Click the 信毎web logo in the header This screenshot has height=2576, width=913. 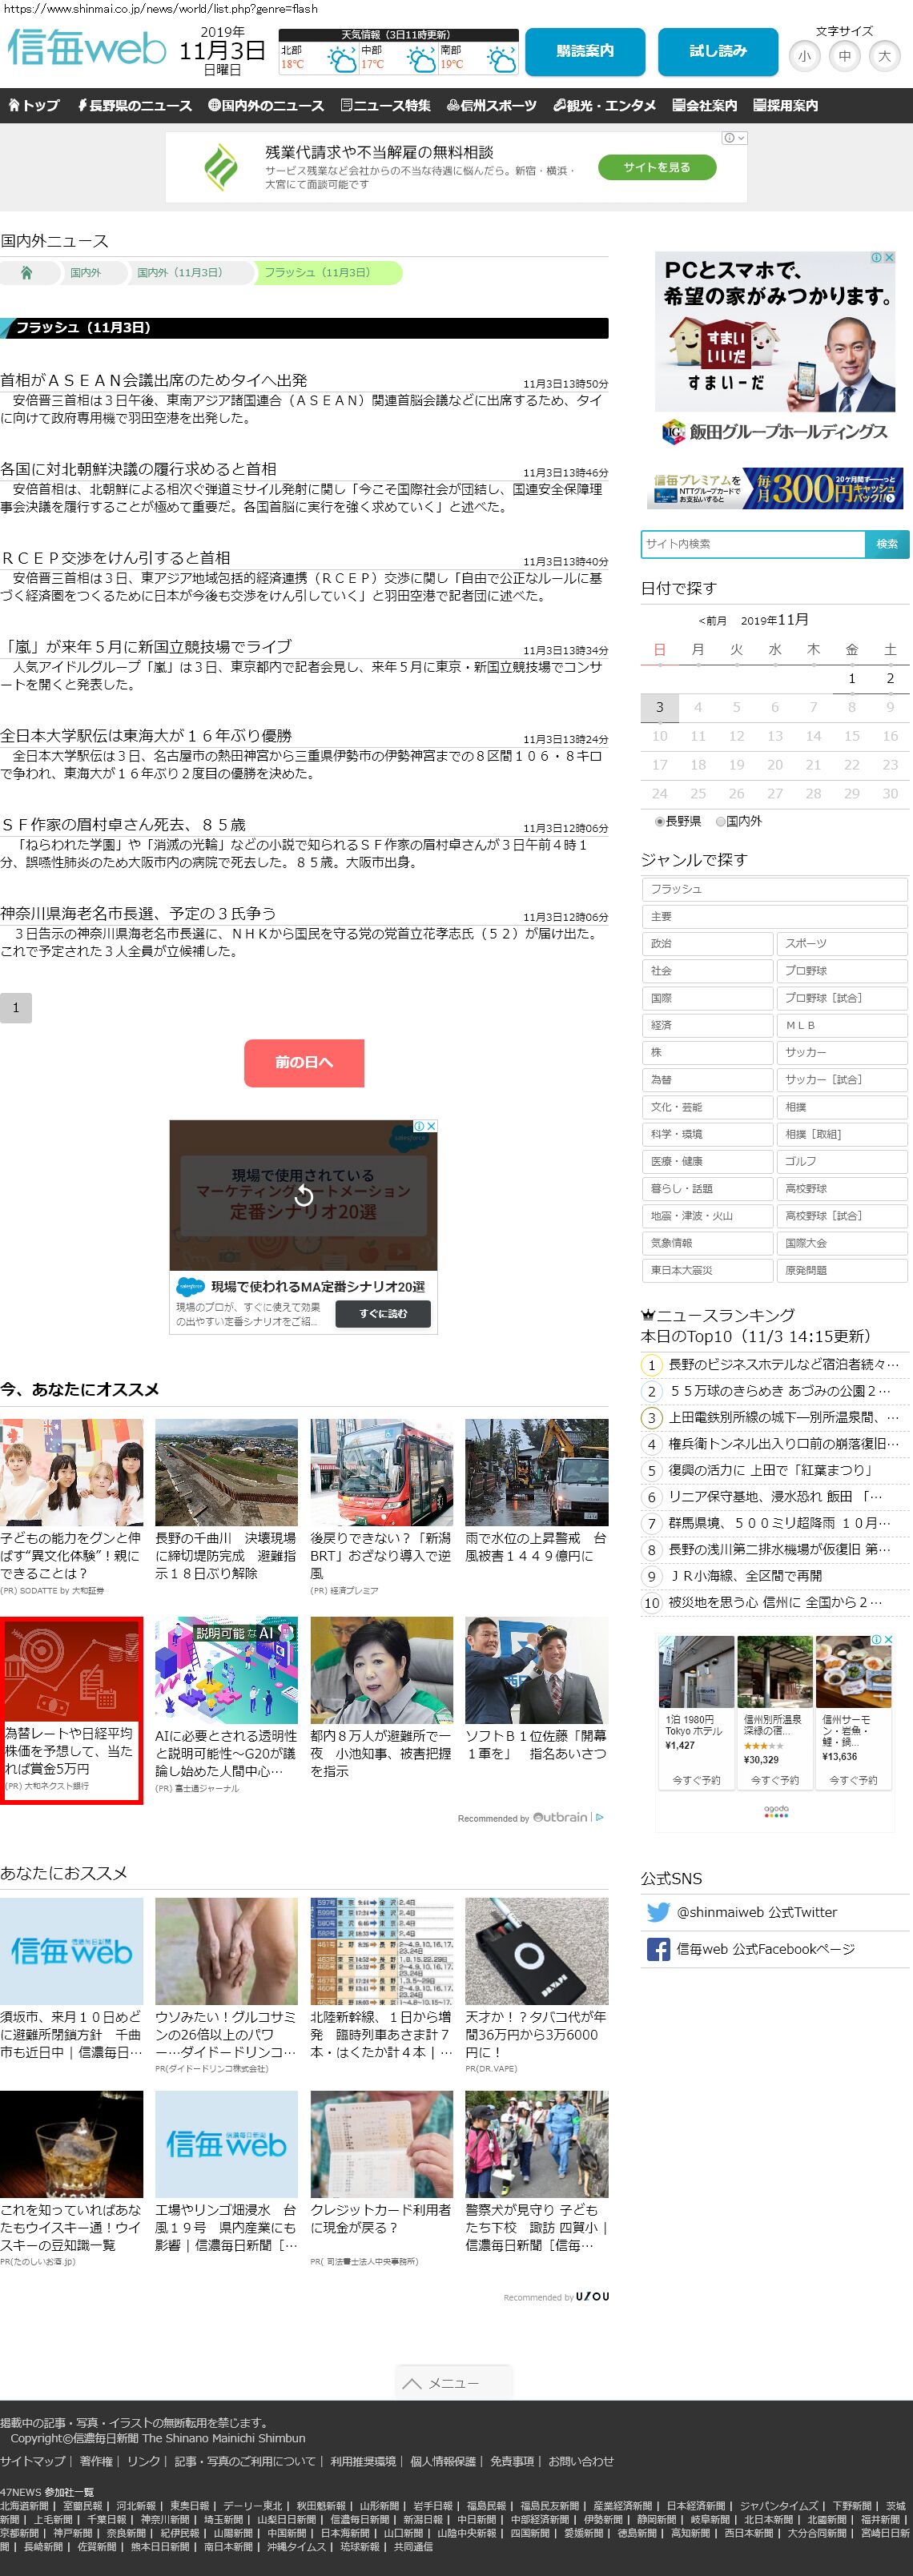click(87, 48)
